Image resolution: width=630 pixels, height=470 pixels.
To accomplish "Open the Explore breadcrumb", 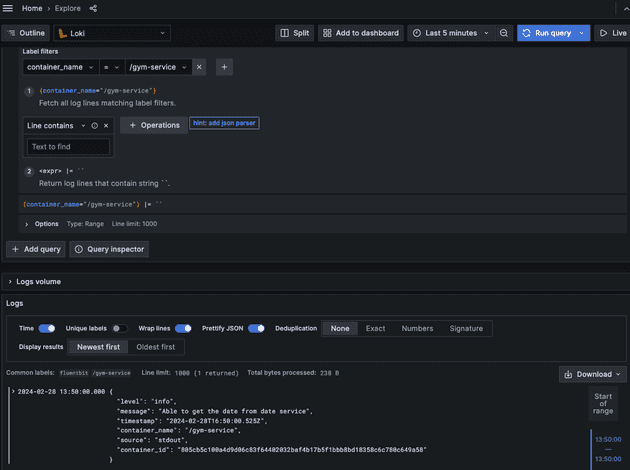I will click(68, 8).
